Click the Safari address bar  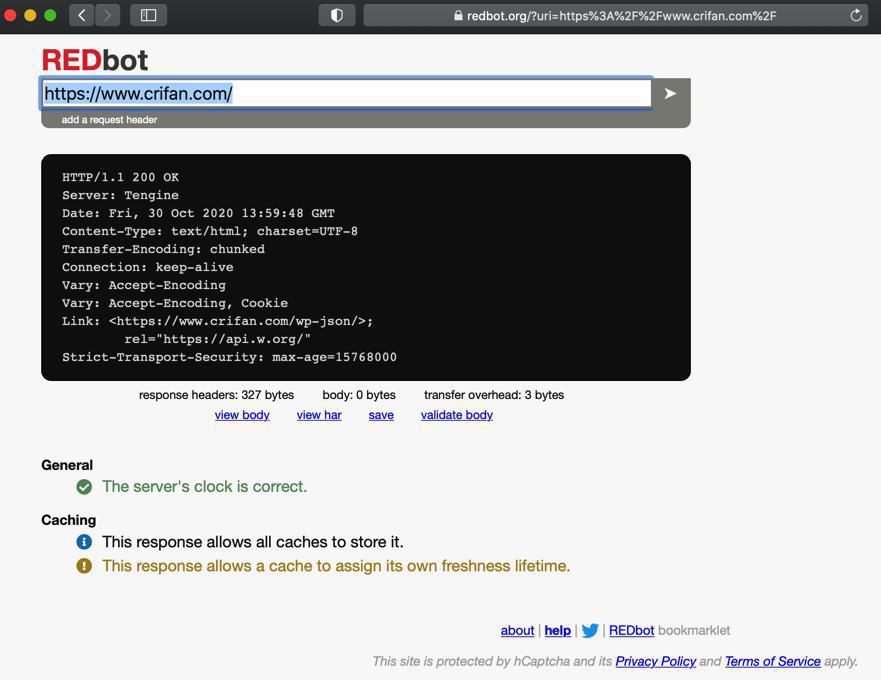(x=615, y=15)
